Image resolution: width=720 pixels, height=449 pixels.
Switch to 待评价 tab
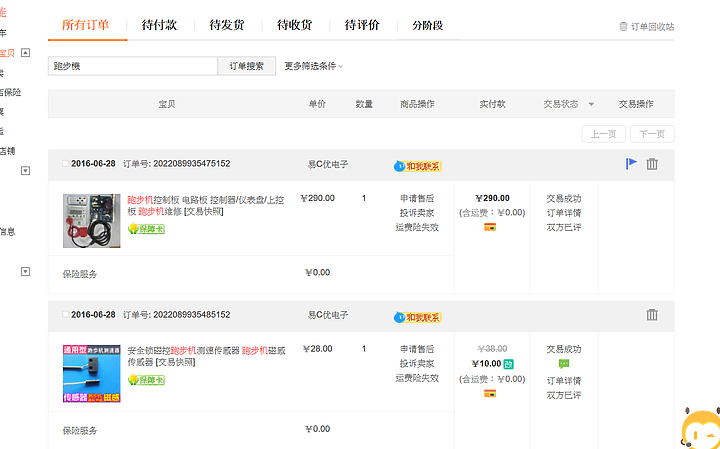click(362, 25)
